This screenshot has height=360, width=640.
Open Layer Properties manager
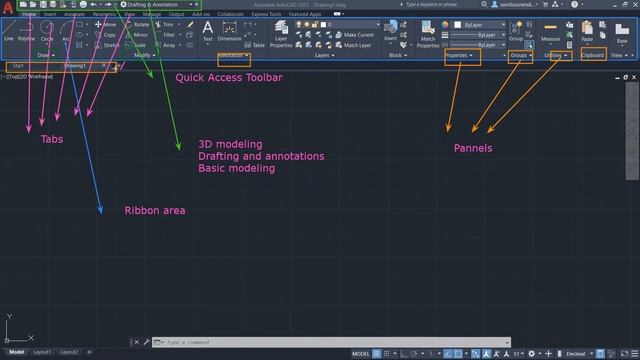[x=281, y=34]
